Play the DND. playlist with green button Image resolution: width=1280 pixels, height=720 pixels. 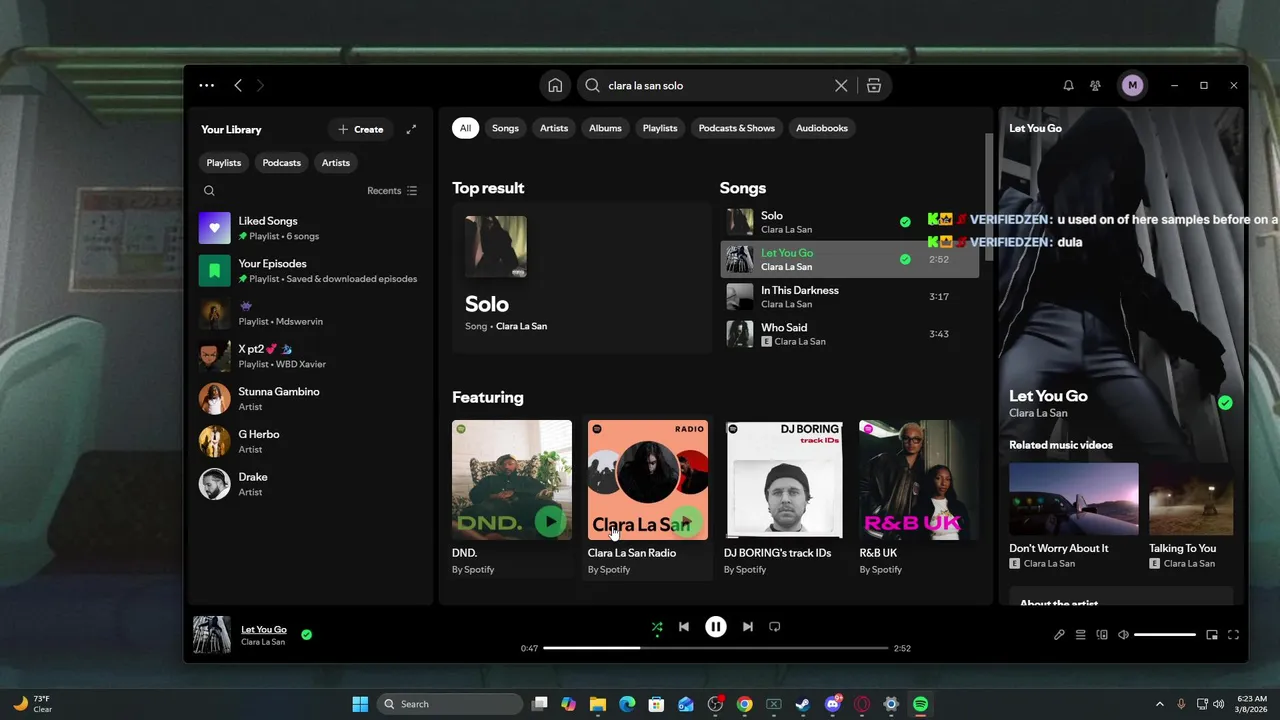coord(550,521)
